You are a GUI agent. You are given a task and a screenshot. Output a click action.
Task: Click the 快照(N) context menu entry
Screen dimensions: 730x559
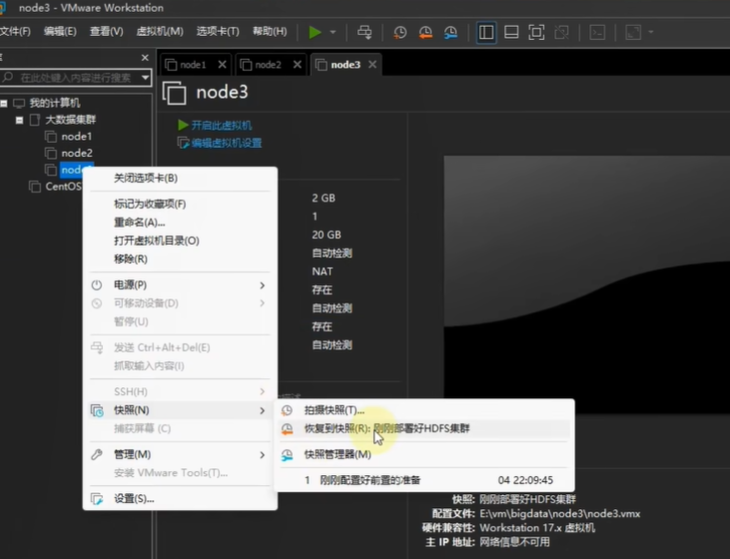click(180, 410)
